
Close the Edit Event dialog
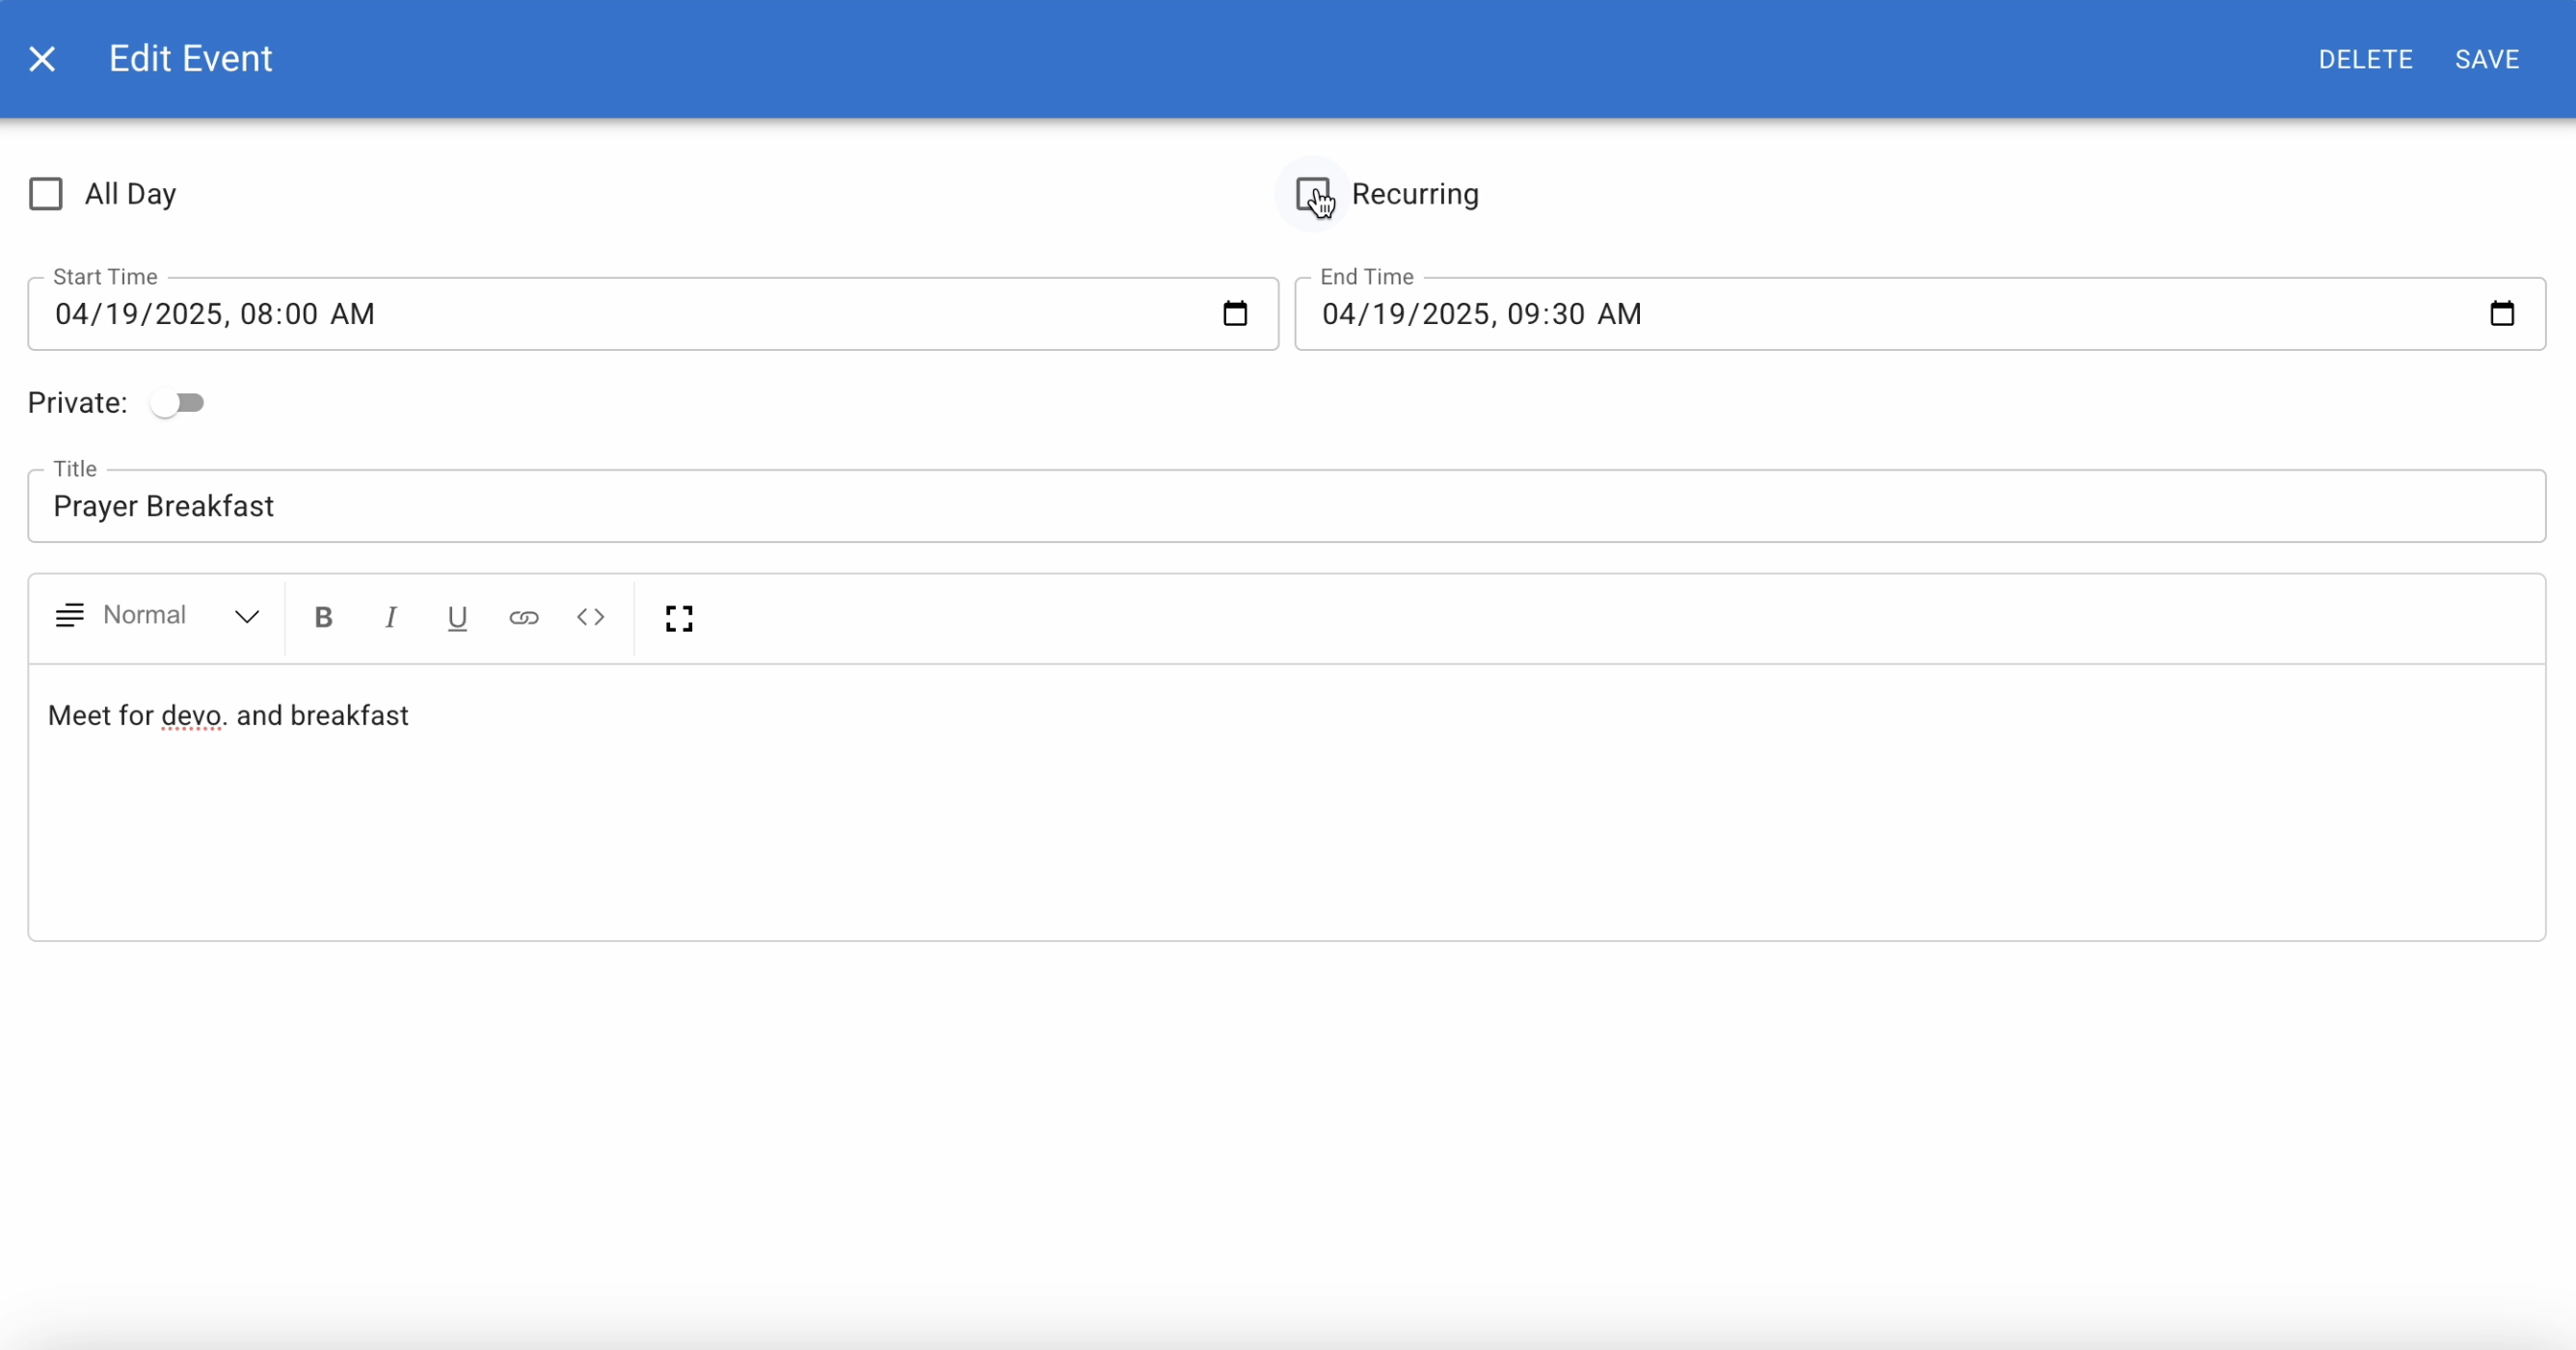click(42, 59)
